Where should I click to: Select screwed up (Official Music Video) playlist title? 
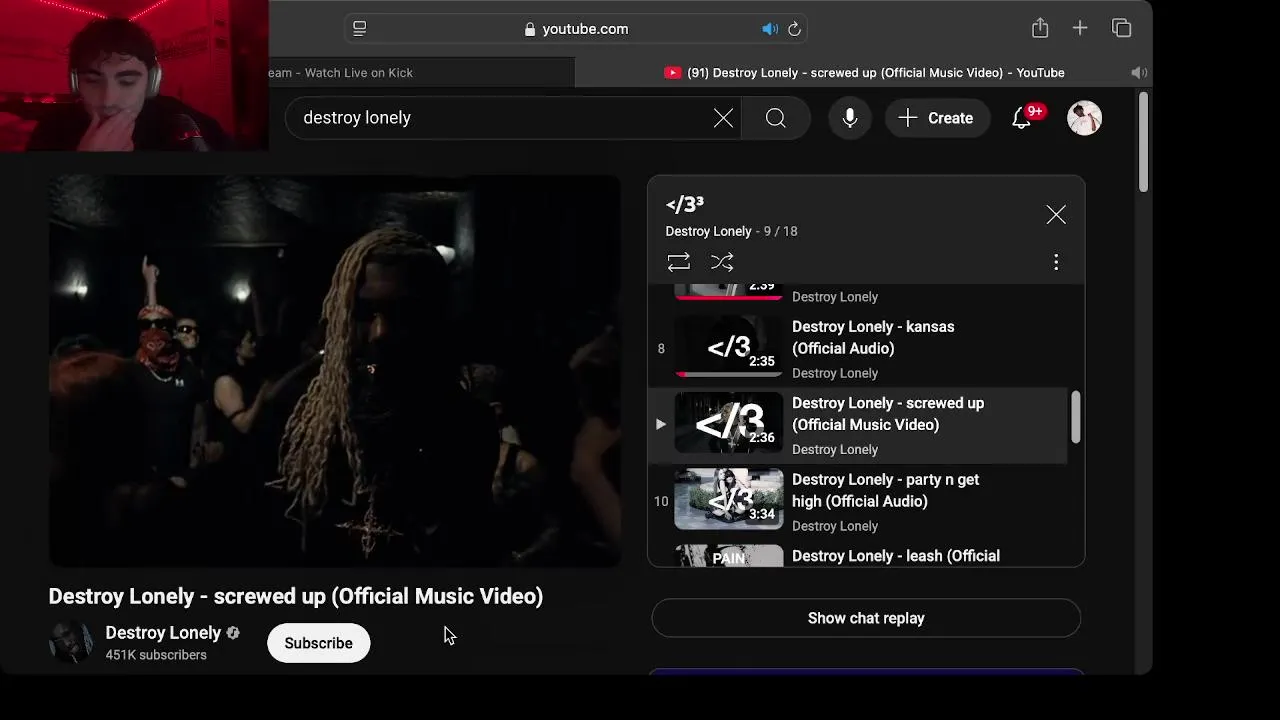click(x=888, y=414)
